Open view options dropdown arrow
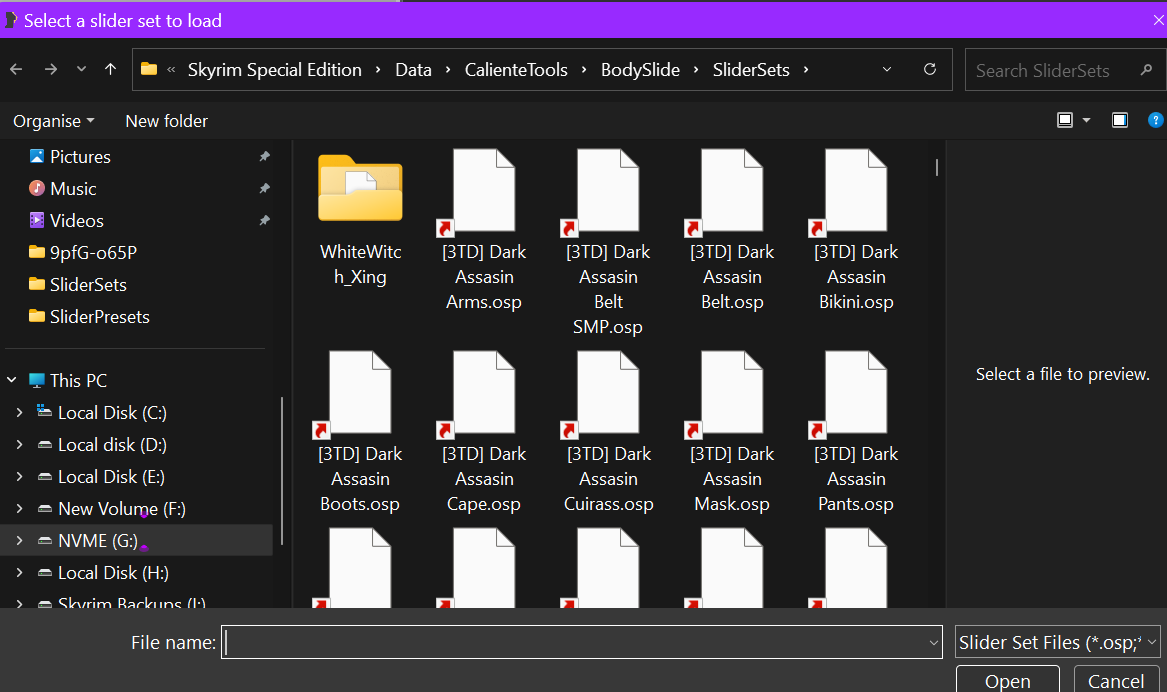This screenshot has height=692, width=1167. tap(1086, 120)
